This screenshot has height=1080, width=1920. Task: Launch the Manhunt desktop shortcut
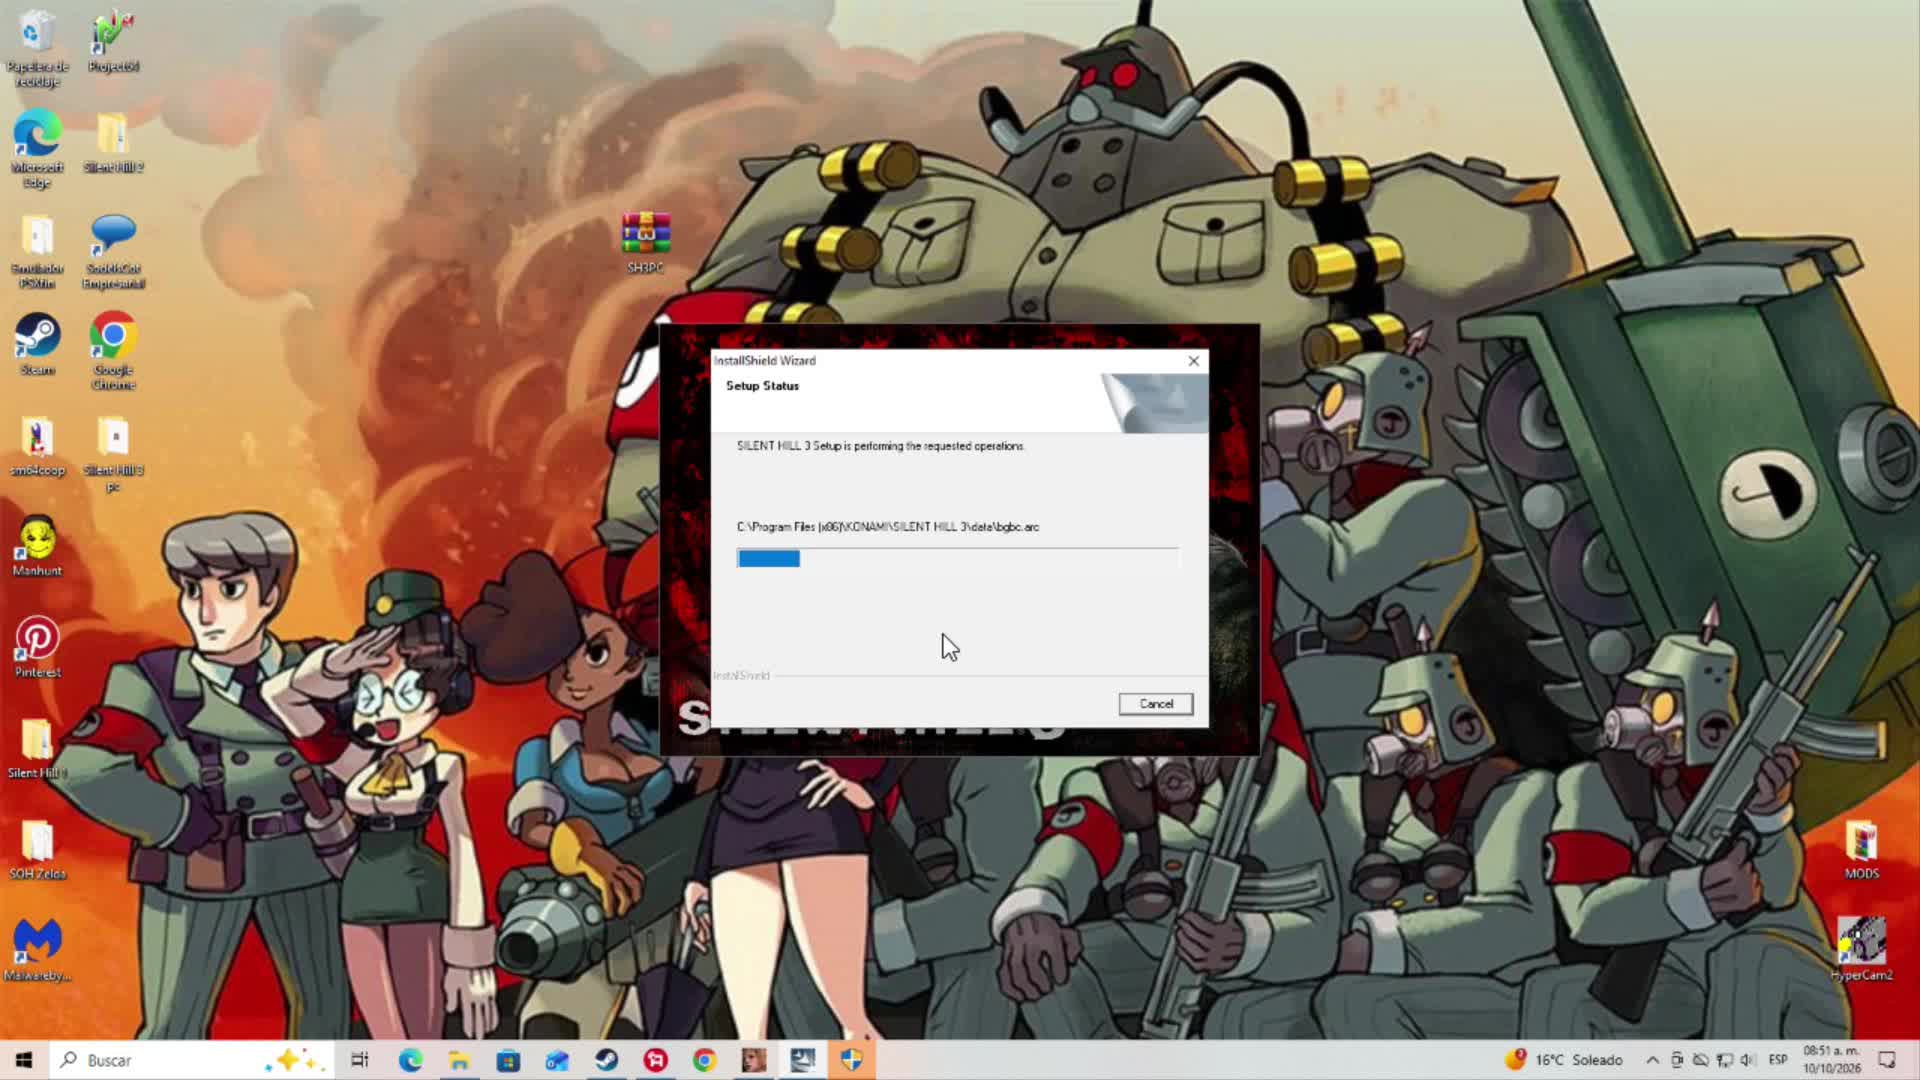click(37, 547)
